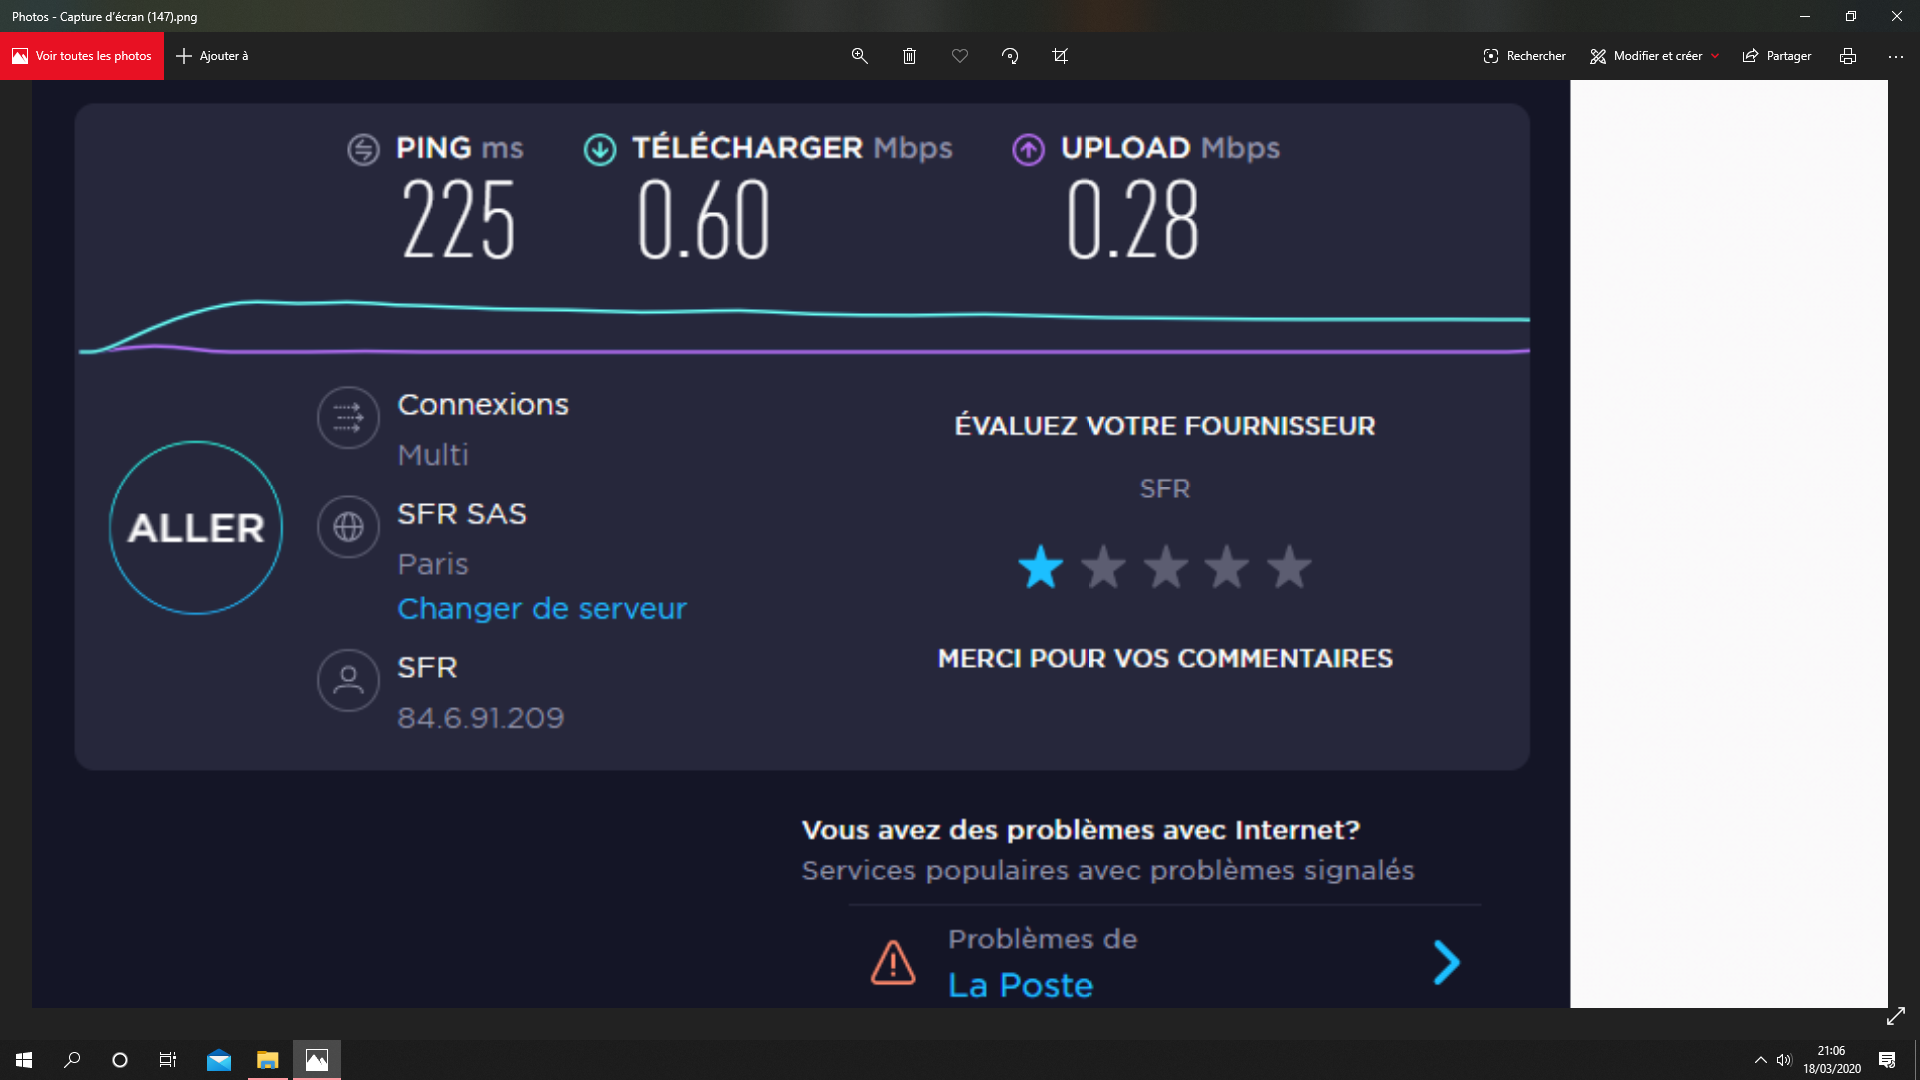Viewport: 1920px width, 1080px height.
Task: Toggle the favorite heart icon
Action: point(960,56)
